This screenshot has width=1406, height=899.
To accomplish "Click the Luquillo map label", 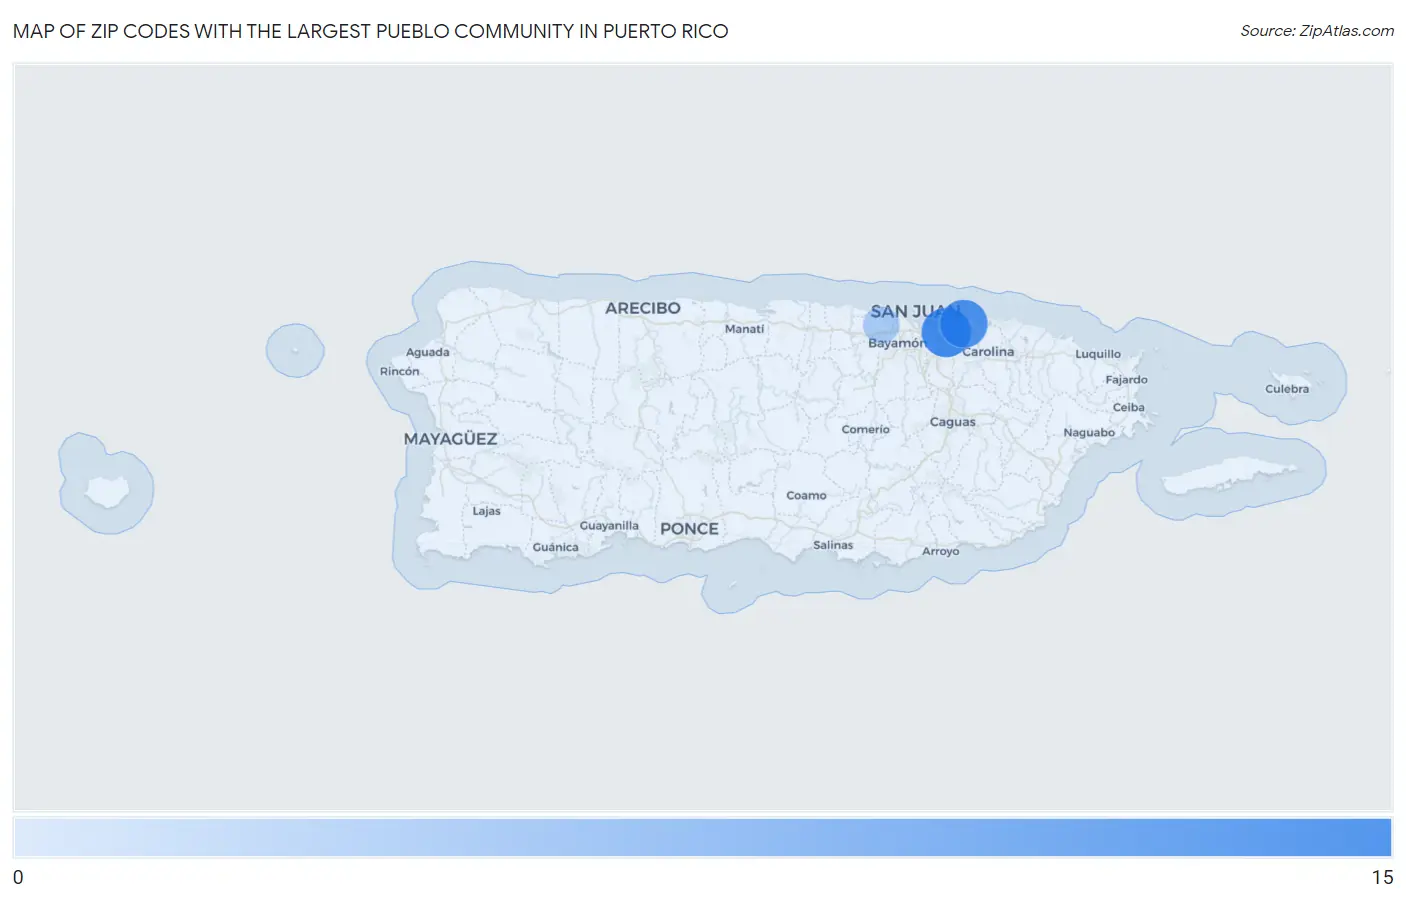I will pos(1098,354).
